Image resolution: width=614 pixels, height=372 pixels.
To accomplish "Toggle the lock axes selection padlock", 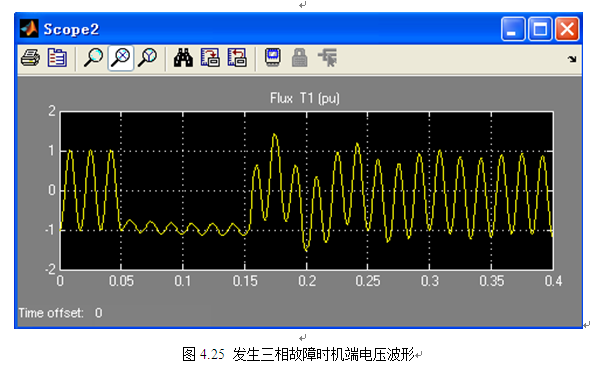I will [x=300, y=58].
